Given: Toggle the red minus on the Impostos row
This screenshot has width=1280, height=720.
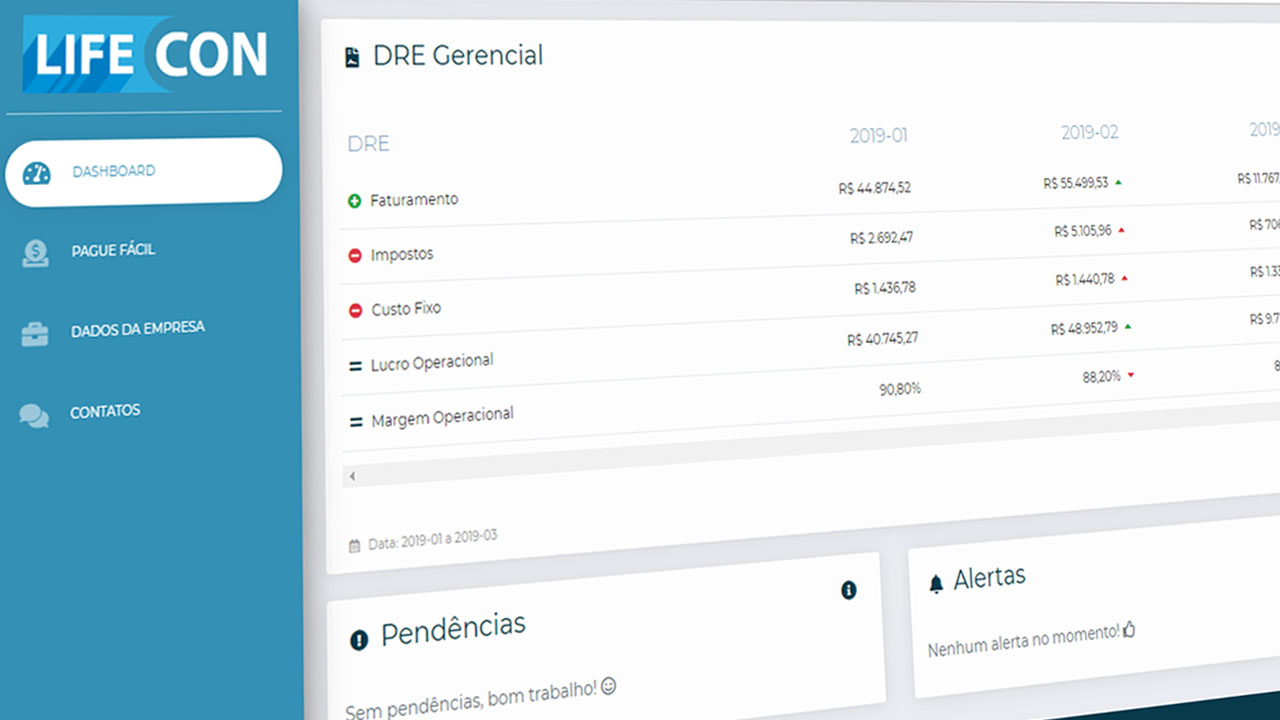Looking at the screenshot, I should pos(357,255).
